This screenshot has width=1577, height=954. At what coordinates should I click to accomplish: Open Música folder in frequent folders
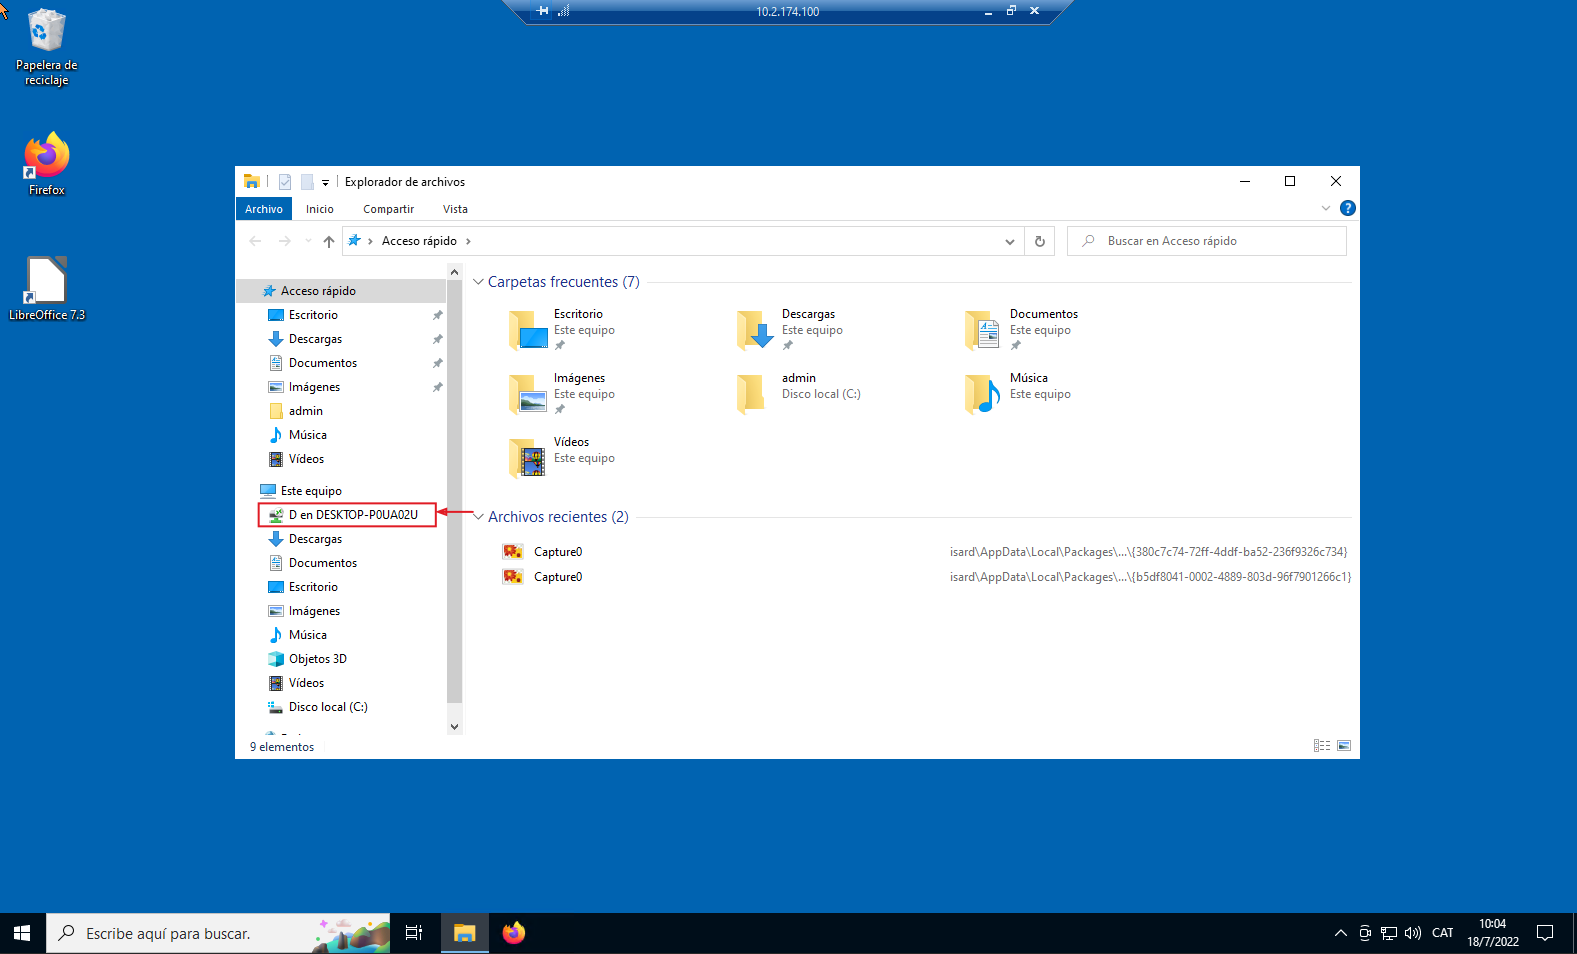tap(1028, 378)
